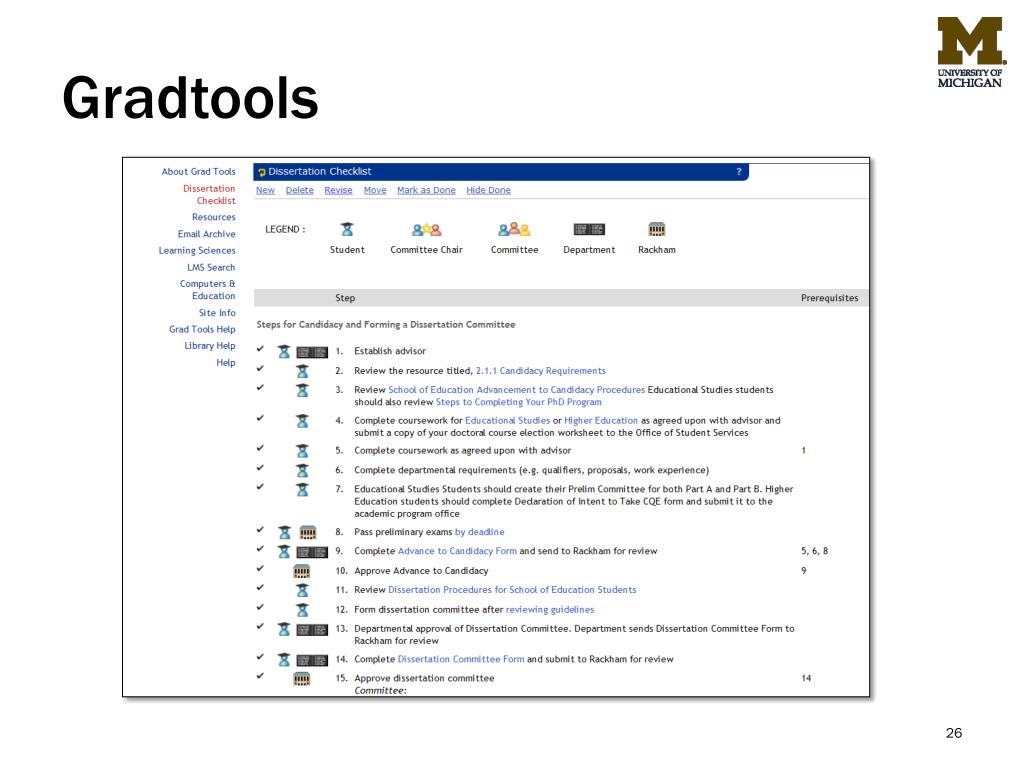Open Library Help in sidebar

tap(210, 346)
